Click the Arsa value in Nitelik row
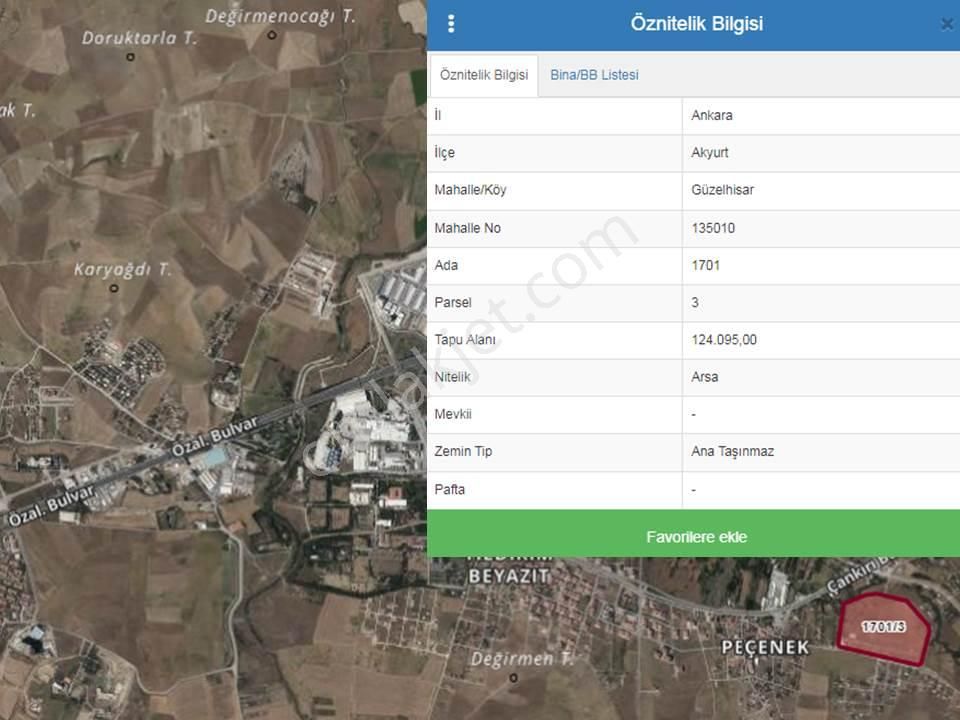The height and width of the screenshot is (720, 960). [704, 377]
